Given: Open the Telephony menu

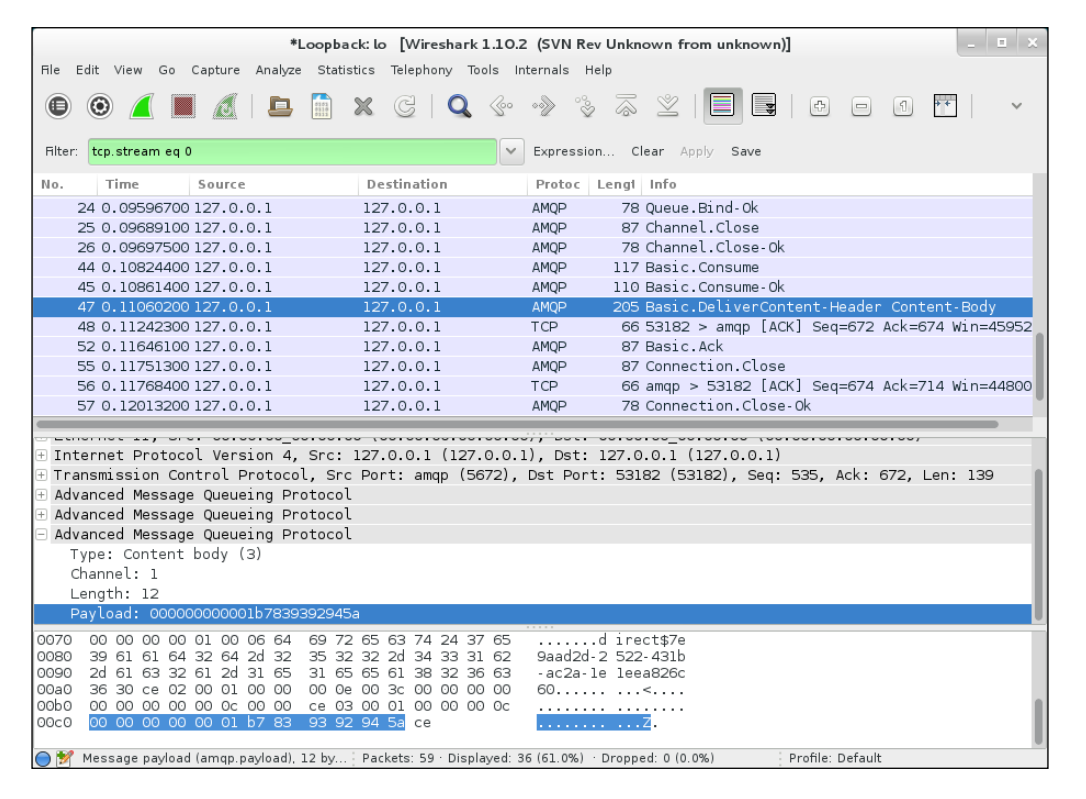Looking at the screenshot, I should click(421, 70).
